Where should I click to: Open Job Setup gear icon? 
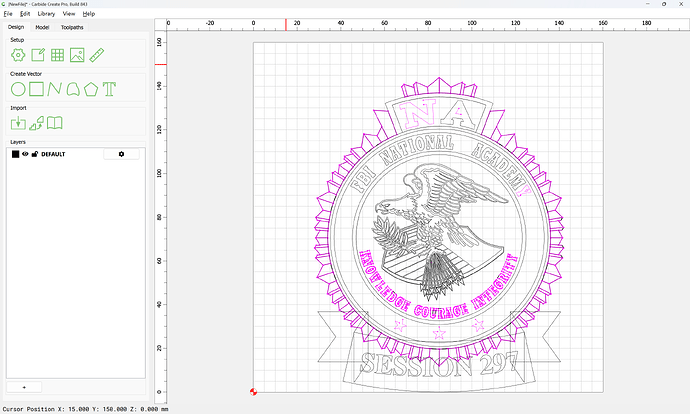(x=18, y=55)
